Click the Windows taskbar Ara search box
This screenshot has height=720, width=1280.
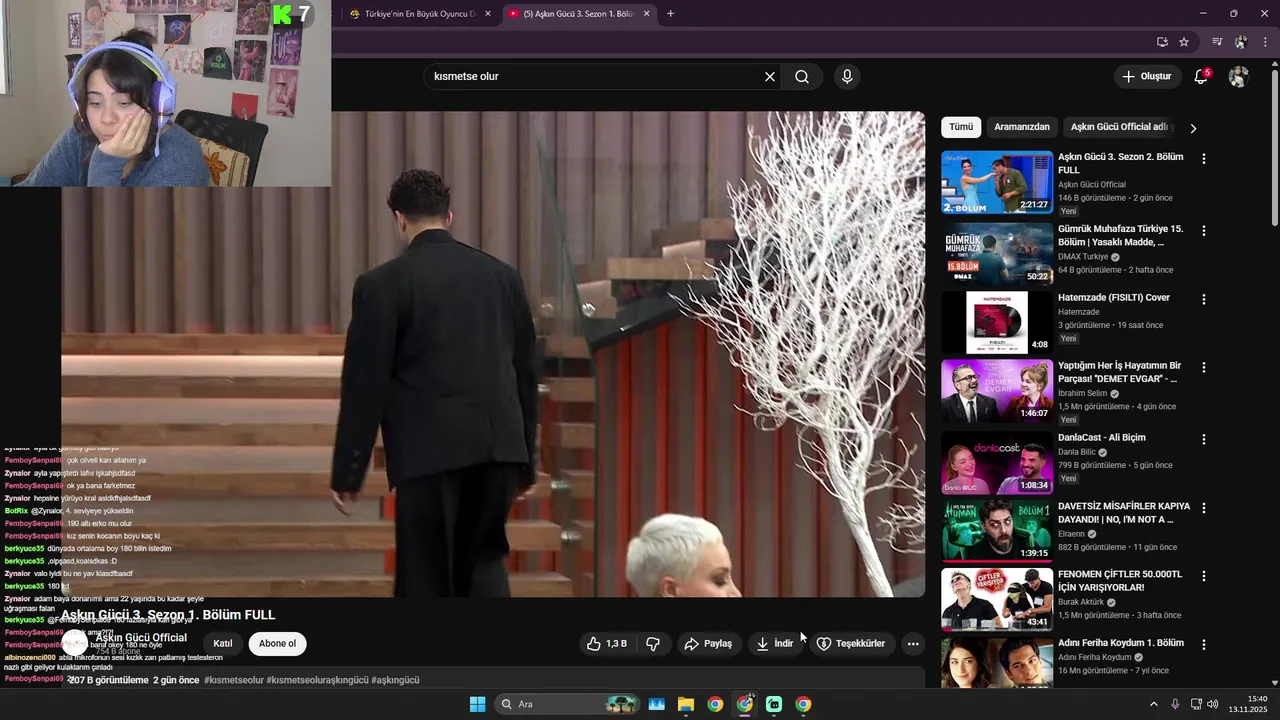point(568,704)
